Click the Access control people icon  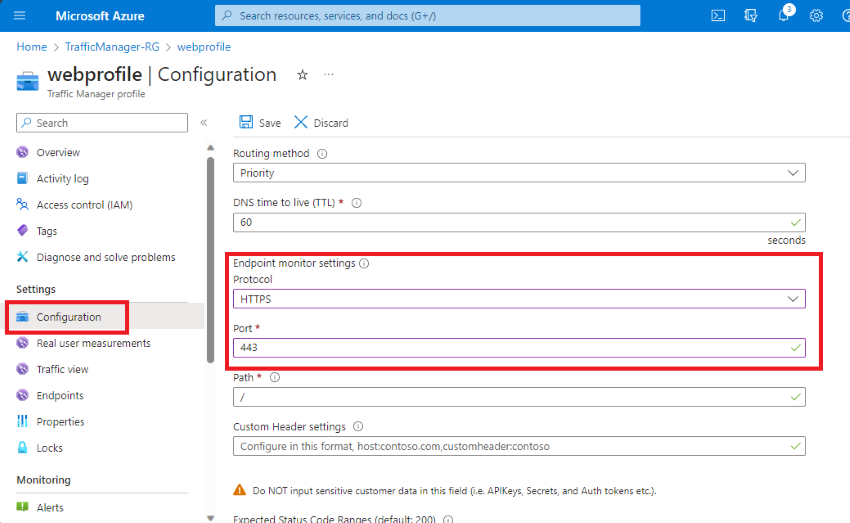tap(22, 204)
